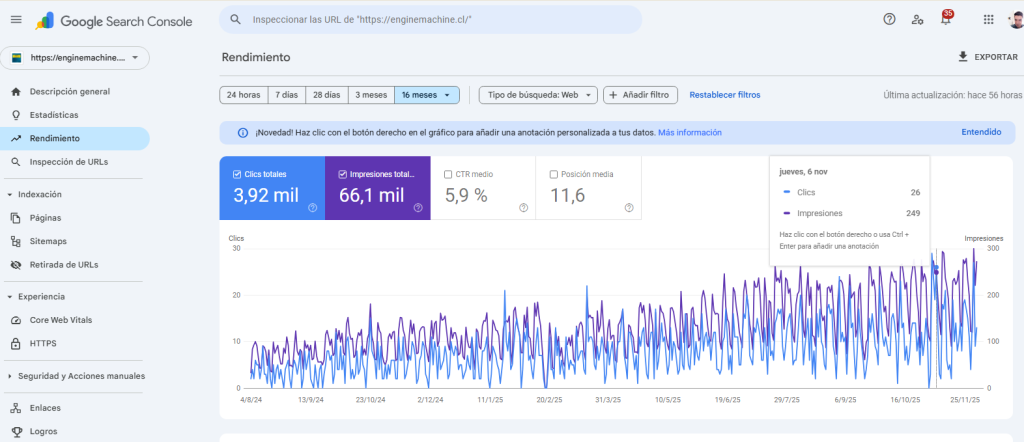Open the Google apps grid
This screenshot has height=442, width=1024.
pyautogui.click(x=988, y=19)
